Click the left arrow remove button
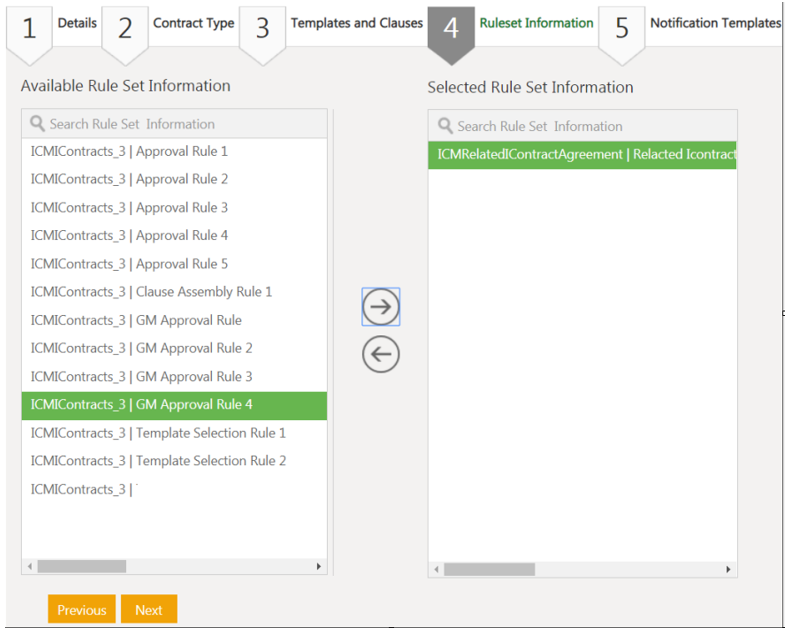This screenshot has height=632, width=791. pos(380,354)
